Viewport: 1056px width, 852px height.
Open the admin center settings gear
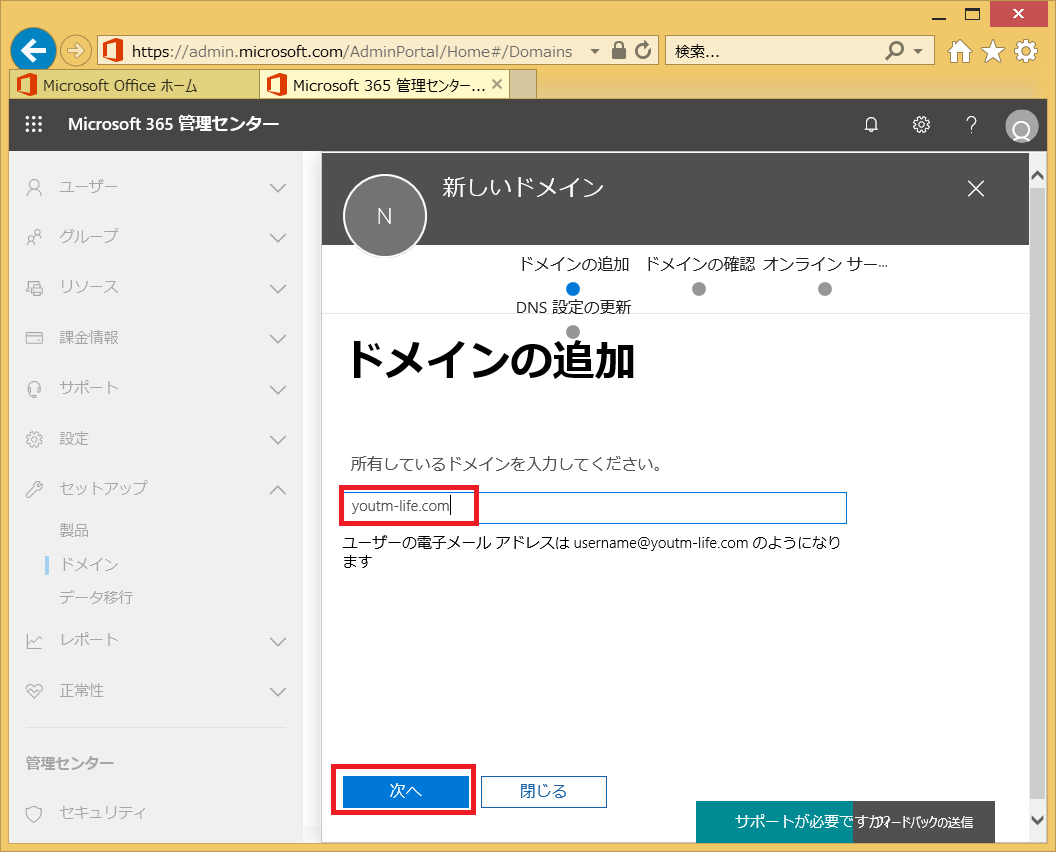click(x=921, y=125)
